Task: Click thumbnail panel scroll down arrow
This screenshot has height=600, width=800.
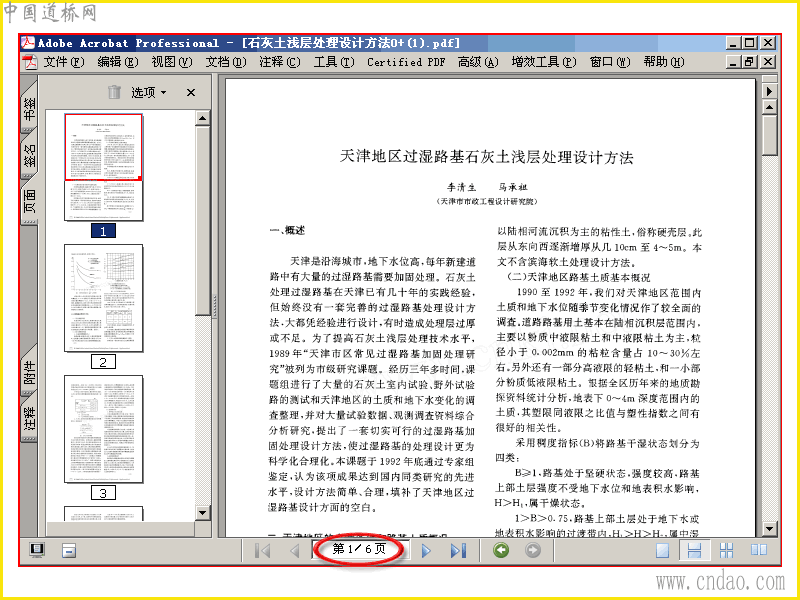Action: (203, 513)
